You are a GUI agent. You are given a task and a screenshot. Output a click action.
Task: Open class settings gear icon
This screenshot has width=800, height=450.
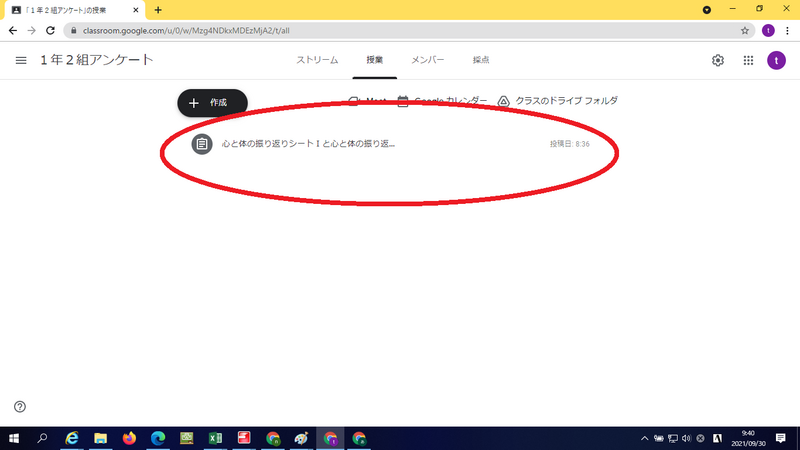[x=718, y=60]
